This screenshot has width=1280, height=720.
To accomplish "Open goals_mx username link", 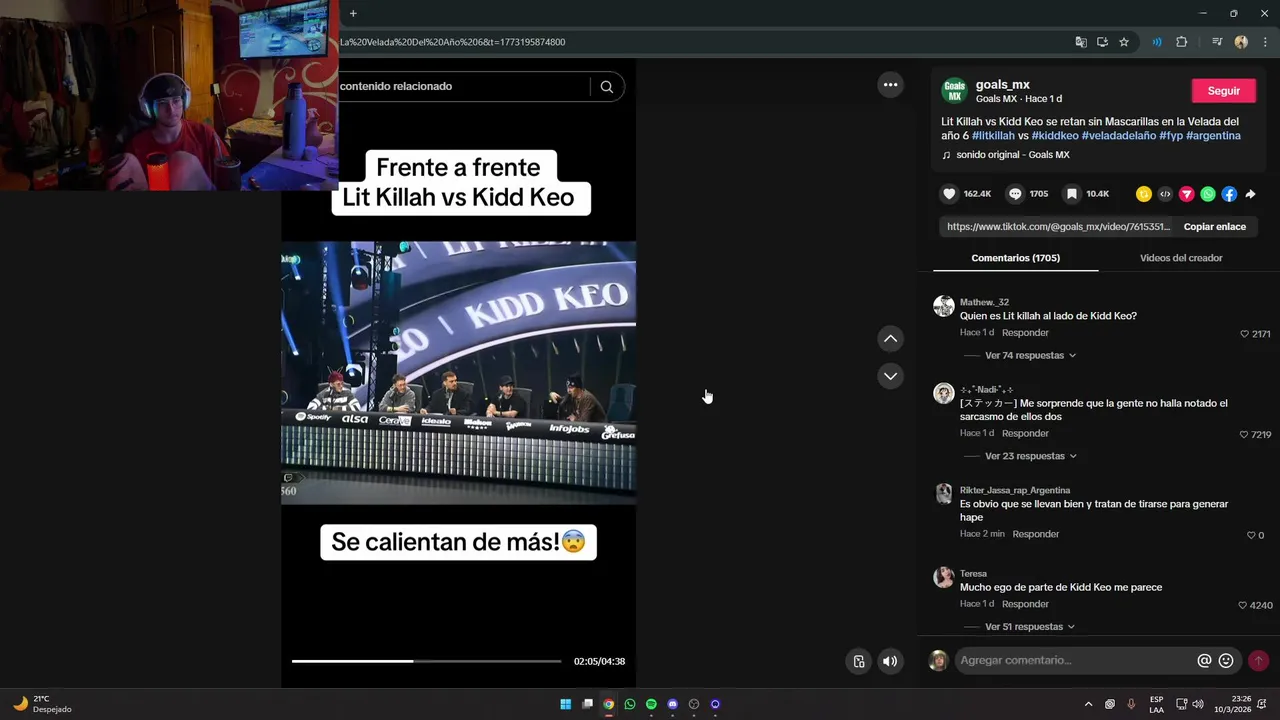I will tap(1003, 85).
